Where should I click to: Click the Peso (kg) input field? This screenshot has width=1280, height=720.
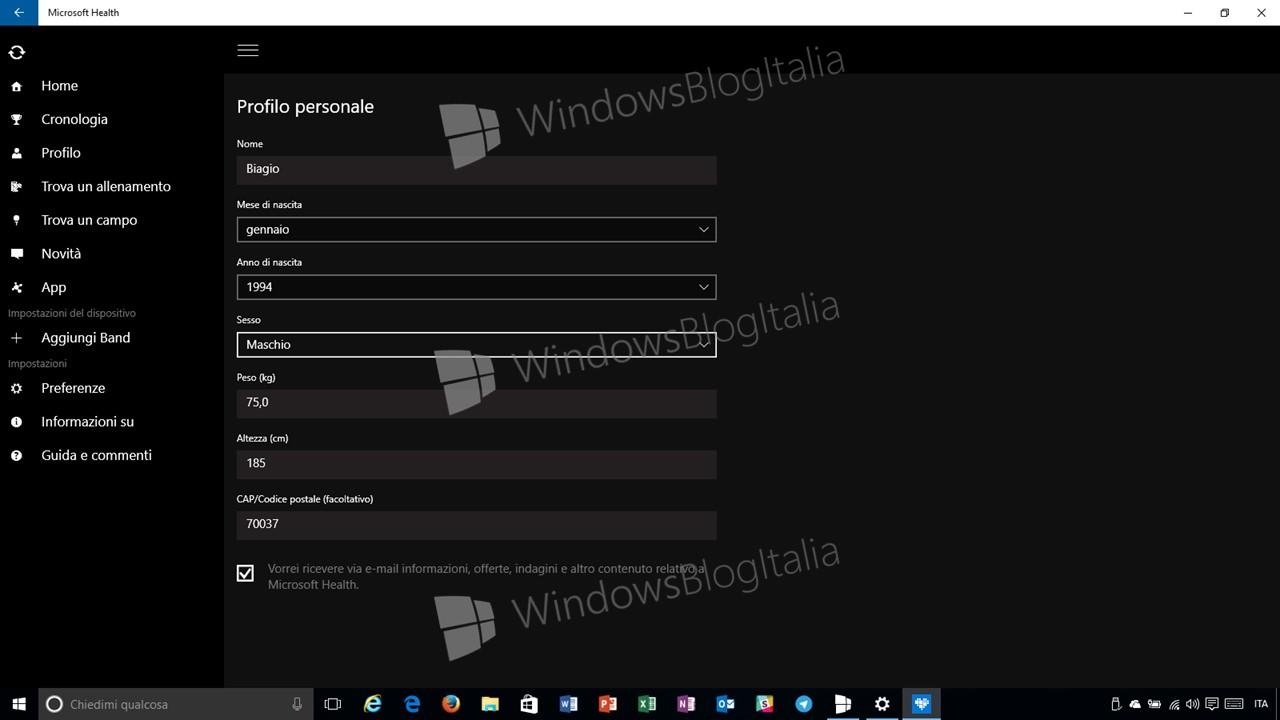(476, 403)
